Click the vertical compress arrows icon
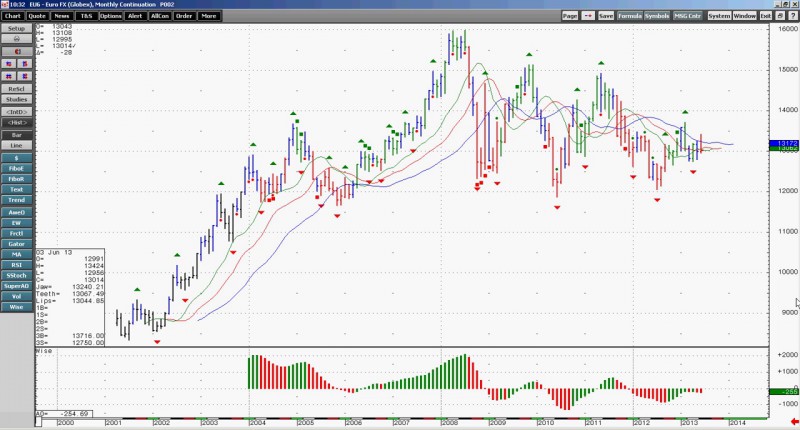800x430 pixels. click(x=24, y=64)
